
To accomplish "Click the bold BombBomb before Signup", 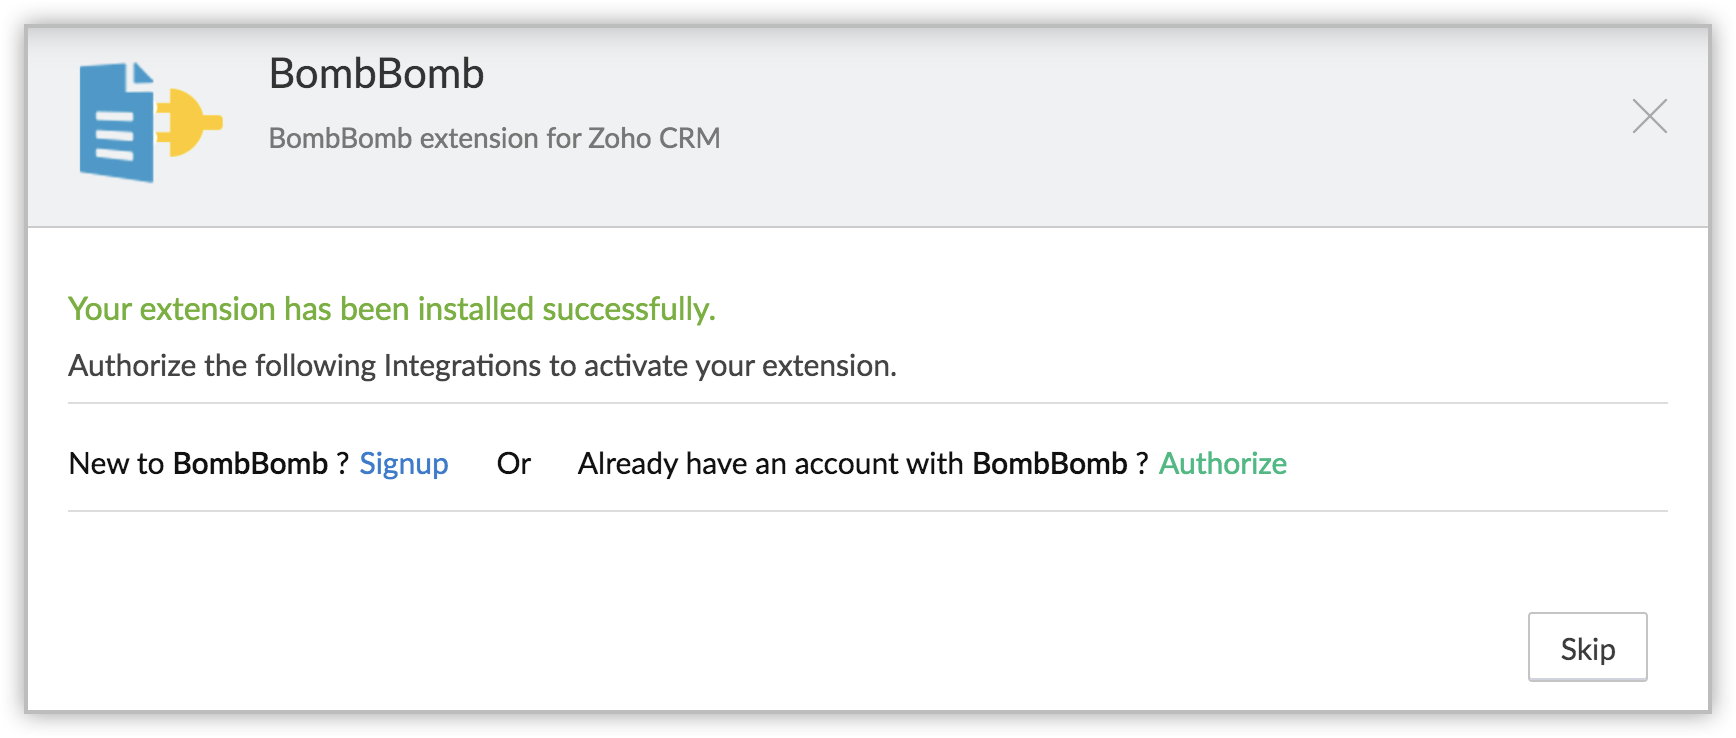I will coord(250,464).
